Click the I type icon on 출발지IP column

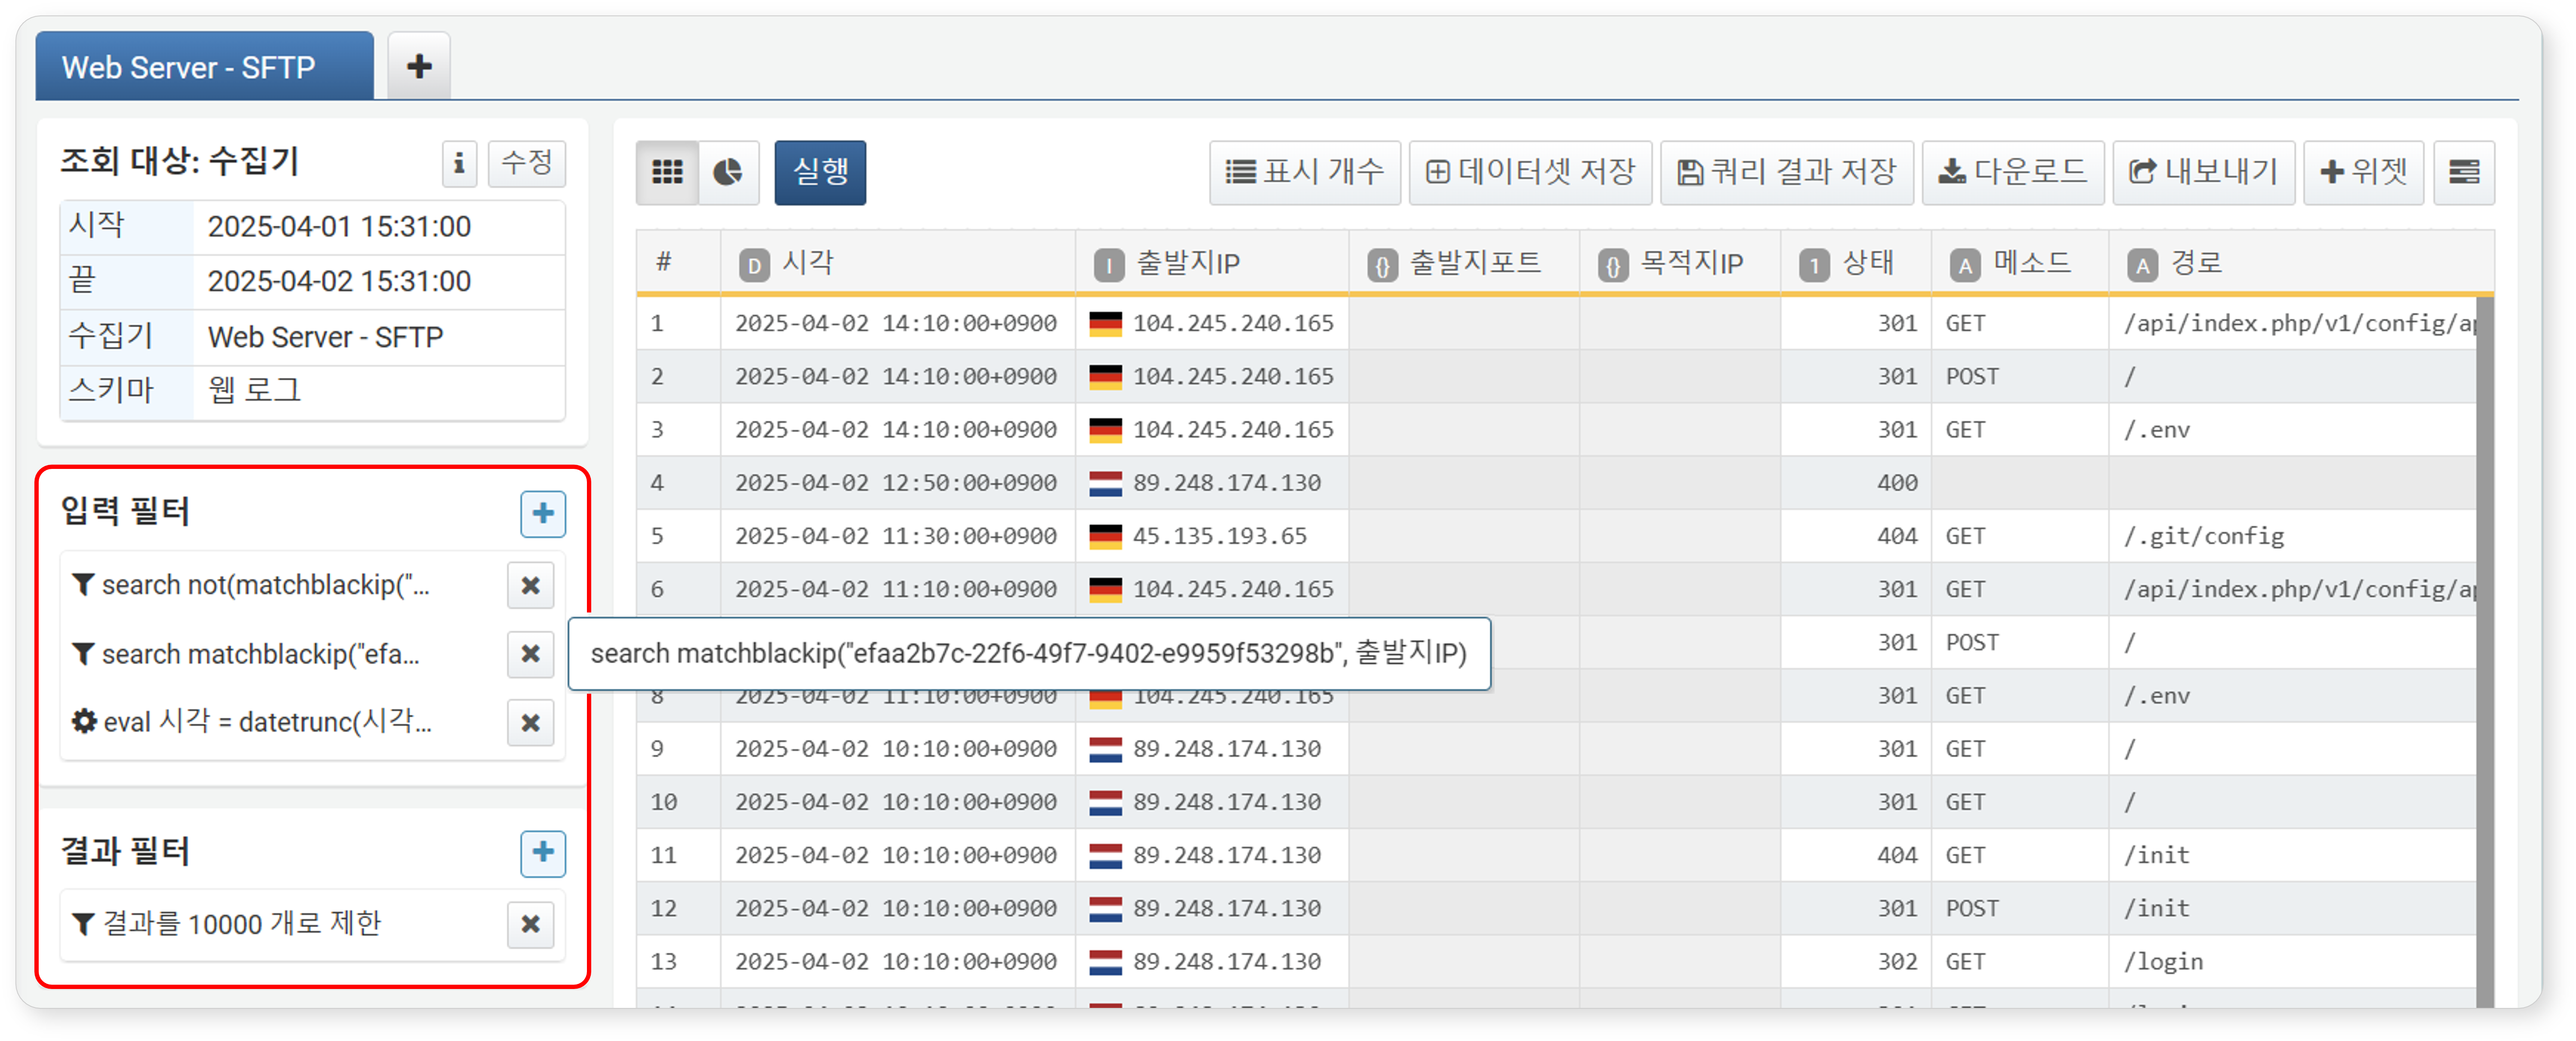click(1109, 265)
